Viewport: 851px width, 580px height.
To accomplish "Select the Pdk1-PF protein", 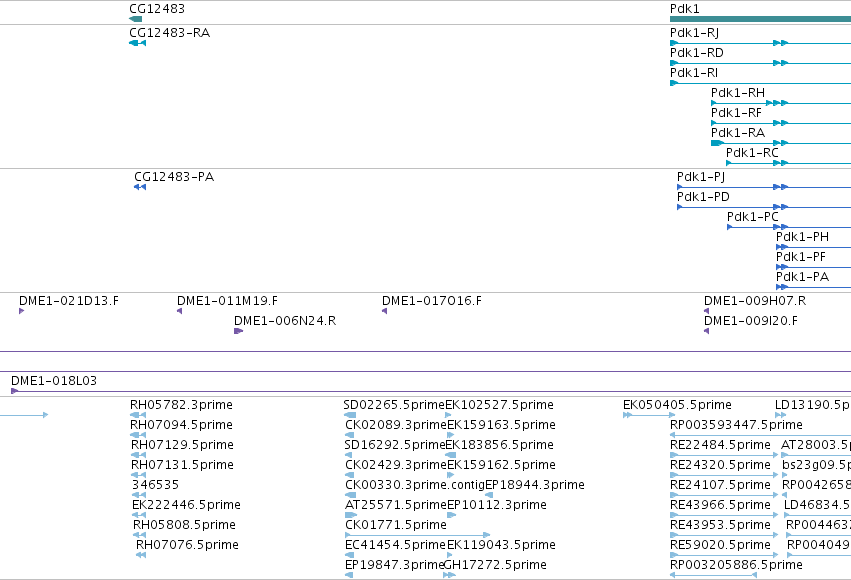I will (801, 257).
